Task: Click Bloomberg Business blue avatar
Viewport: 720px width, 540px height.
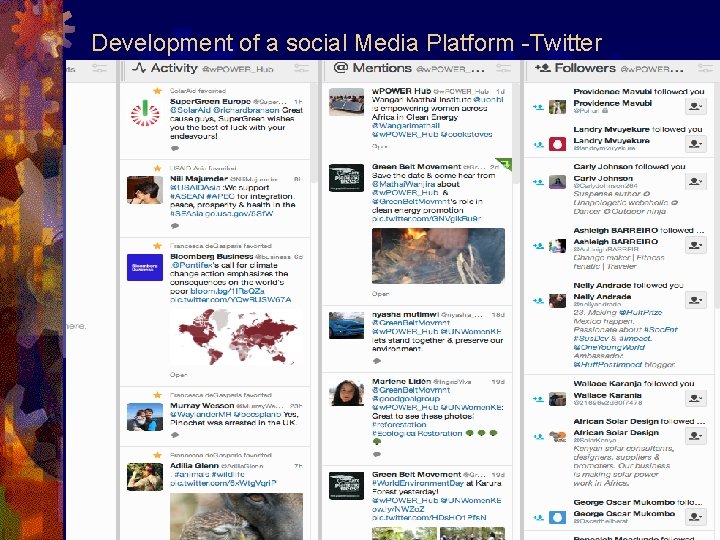Action: pos(145,267)
